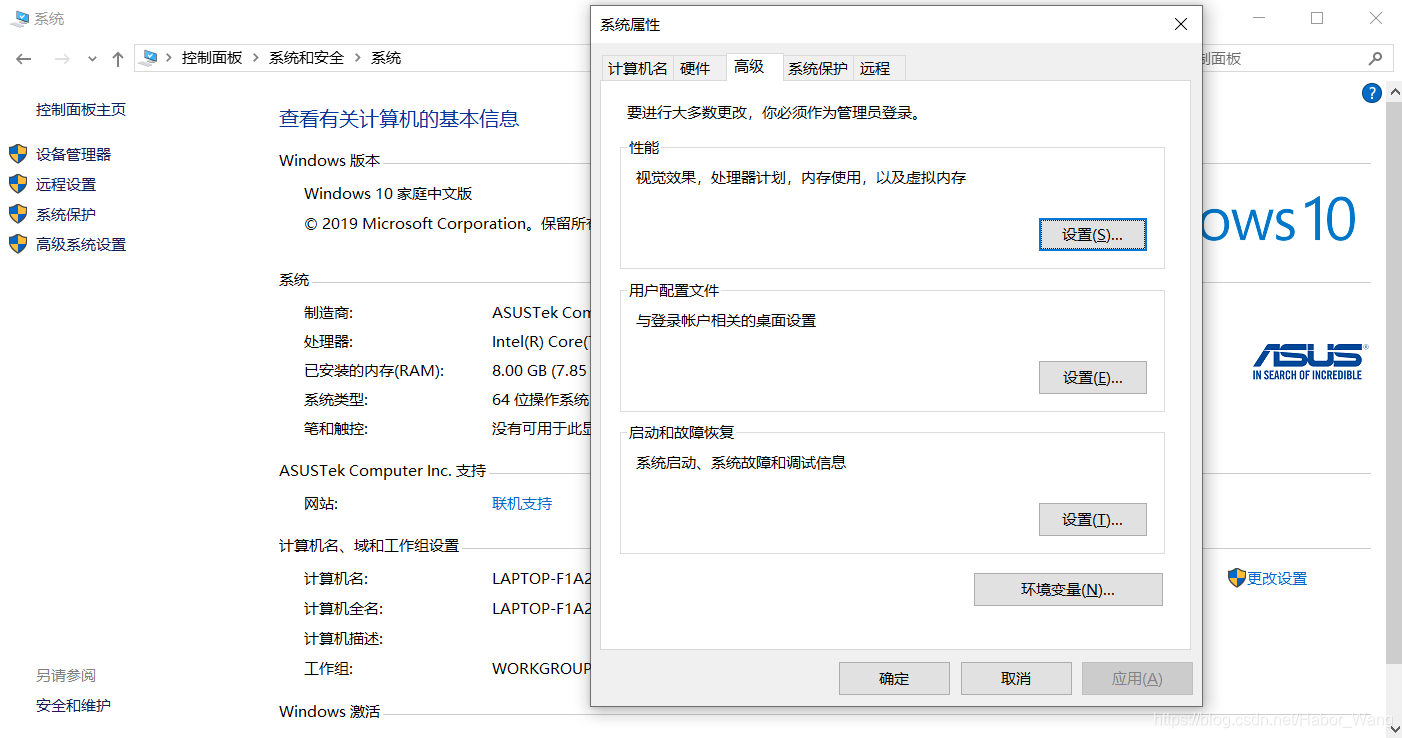Open 环境变量(N) environment variables
This screenshot has width=1402, height=738.
click(1068, 590)
